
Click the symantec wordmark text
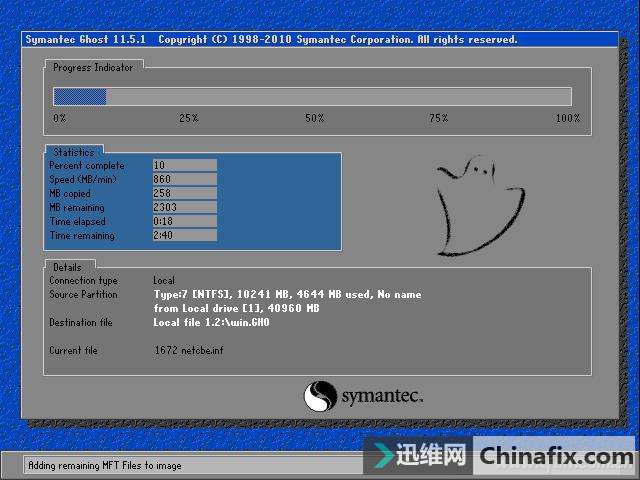(x=382, y=396)
